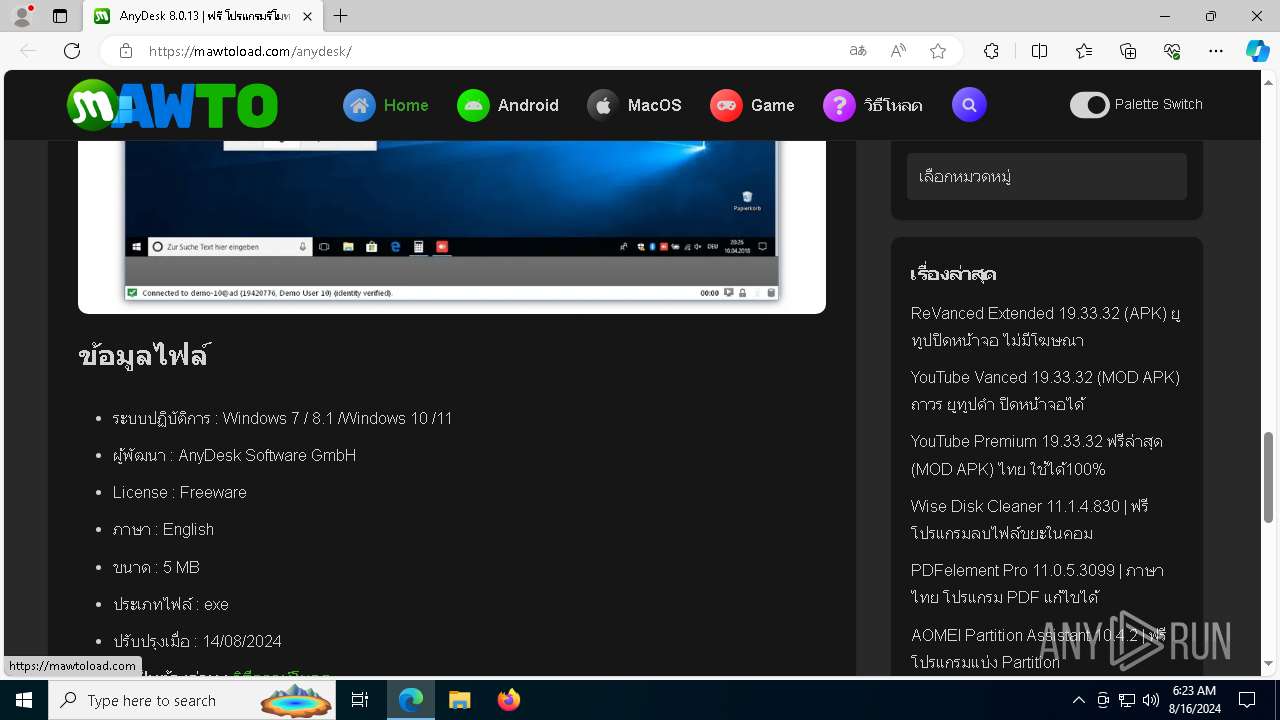
Task: Open YouTube Vanced 19.33.32 article link
Action: tap(1045, 391)
